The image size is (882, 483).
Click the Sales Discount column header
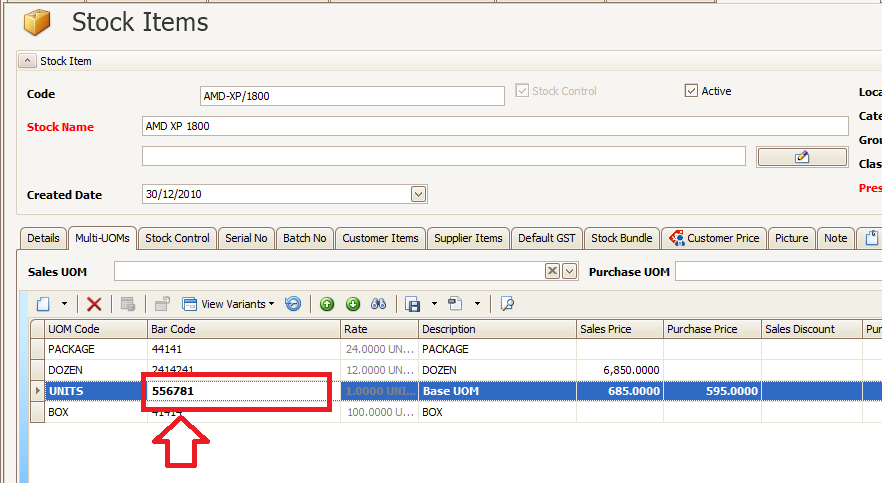812,329
